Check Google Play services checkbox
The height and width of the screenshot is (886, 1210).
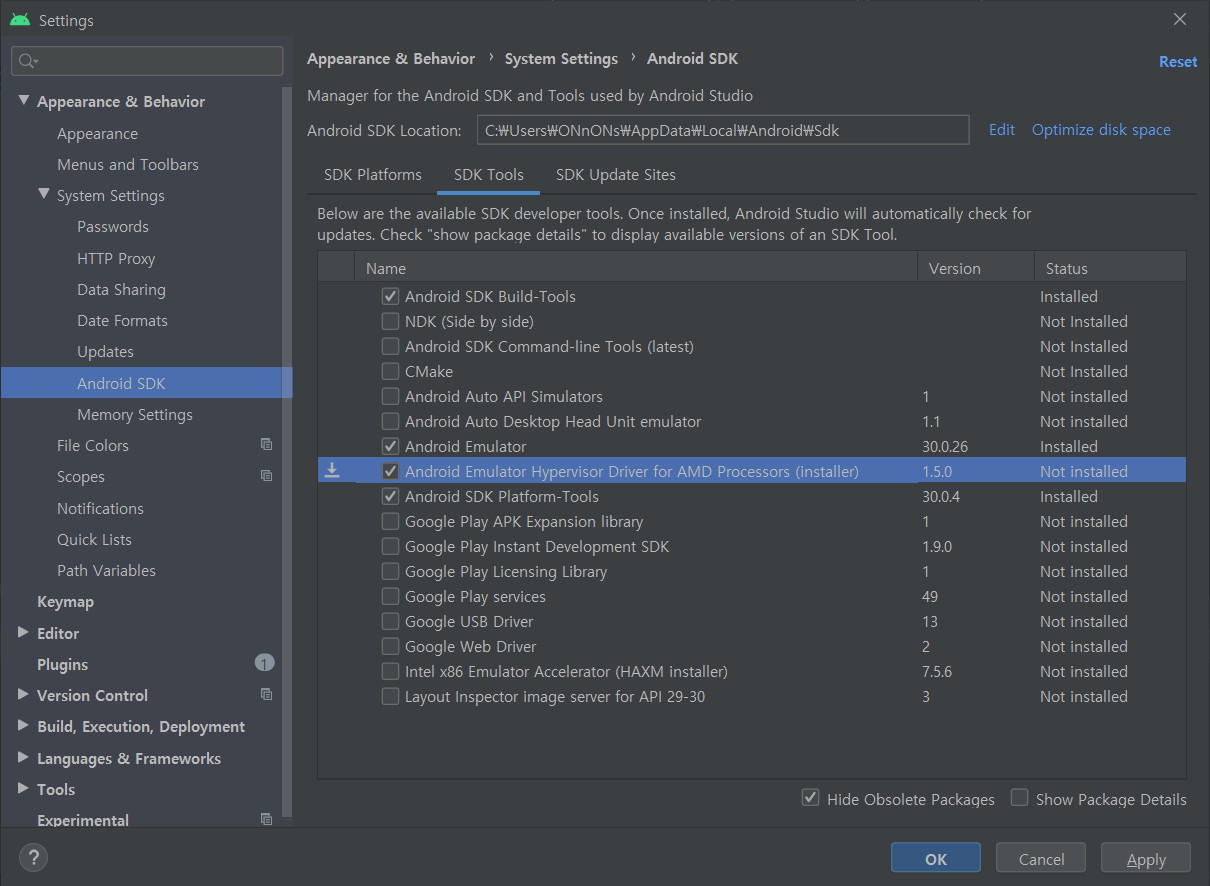[x=390, y=596]
